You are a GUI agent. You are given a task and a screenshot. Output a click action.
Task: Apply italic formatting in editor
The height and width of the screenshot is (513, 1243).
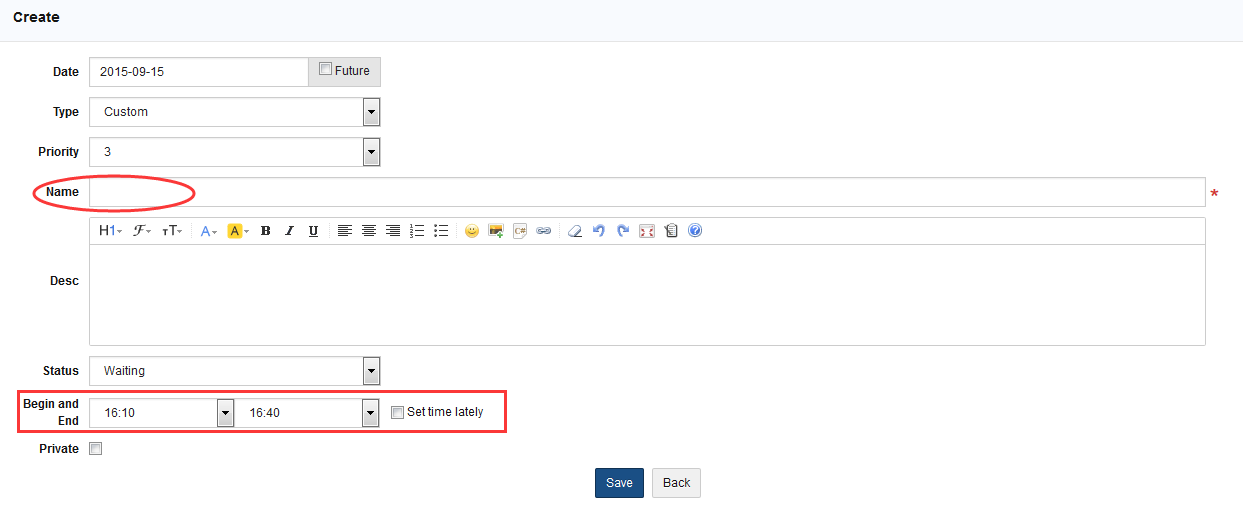pos(289,231)
